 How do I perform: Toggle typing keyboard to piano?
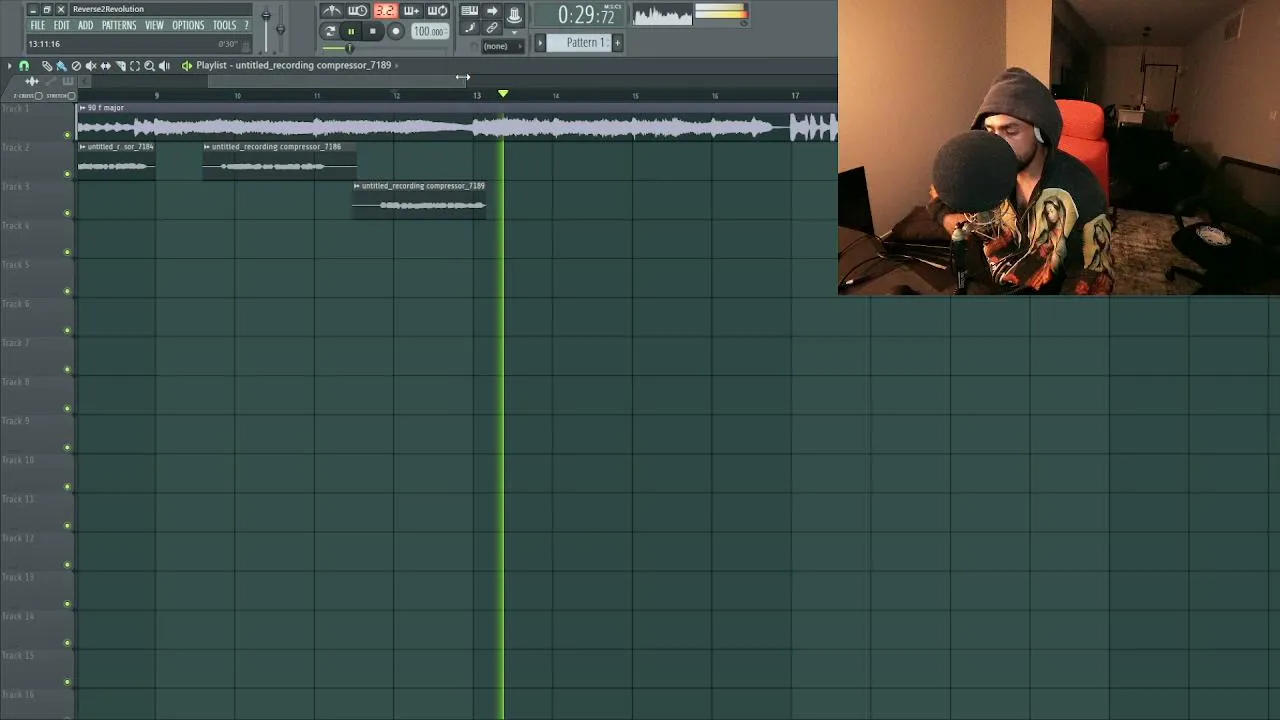(470, 10)
